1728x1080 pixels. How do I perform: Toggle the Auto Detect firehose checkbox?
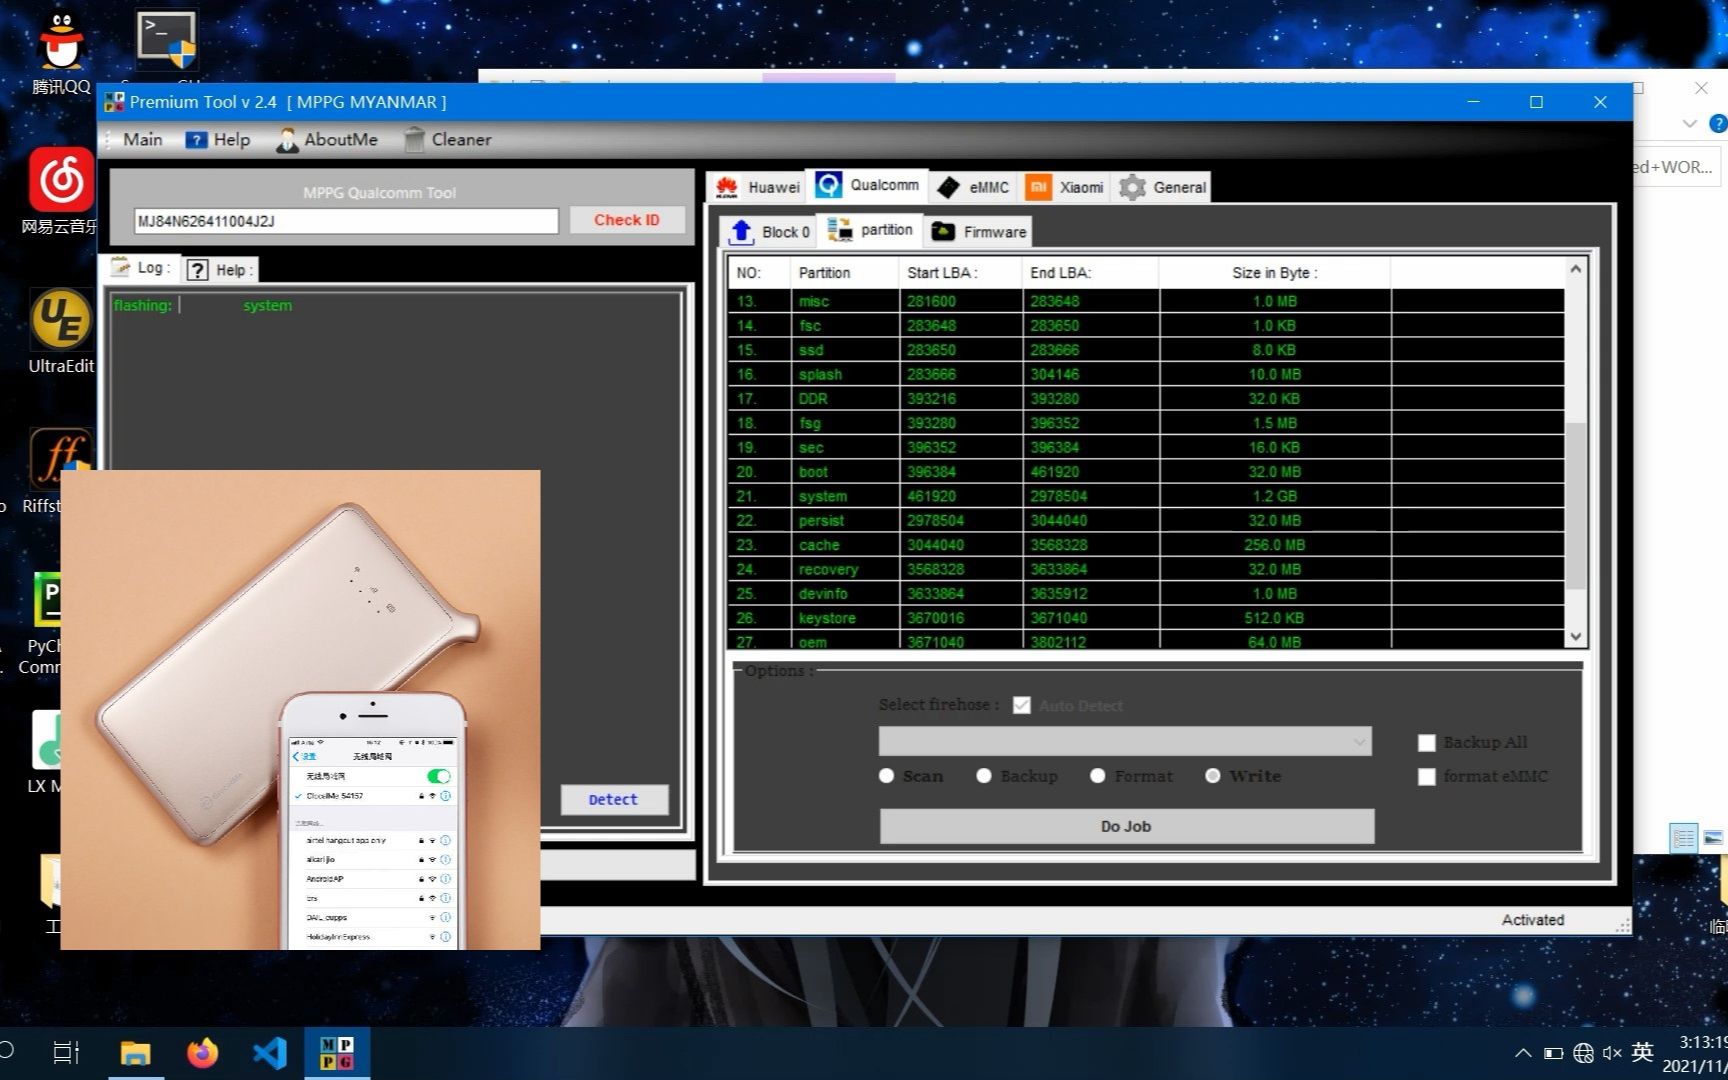pyautogui.click(x=1021, y=705)
